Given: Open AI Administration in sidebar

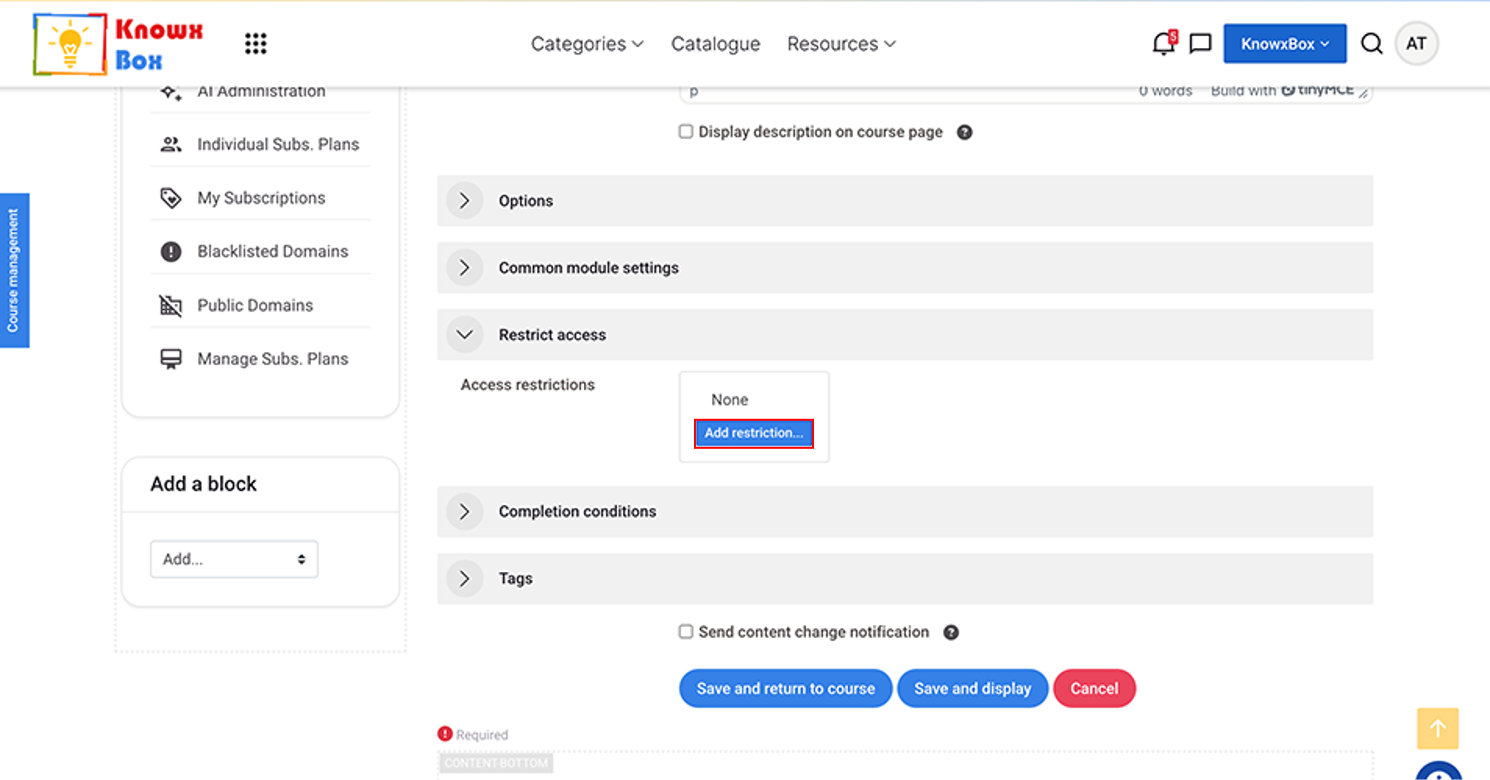Looking at the screenshot, I should click(261, 91).
